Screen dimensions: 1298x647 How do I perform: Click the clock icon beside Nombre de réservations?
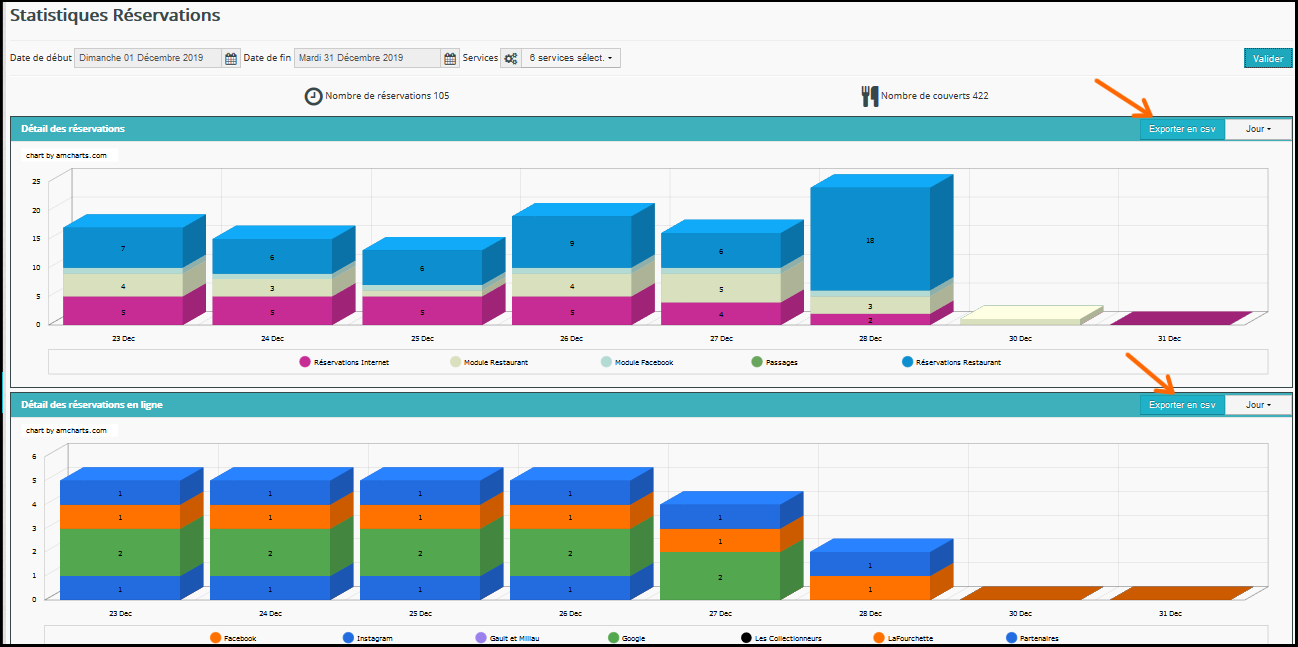point(314,96)
